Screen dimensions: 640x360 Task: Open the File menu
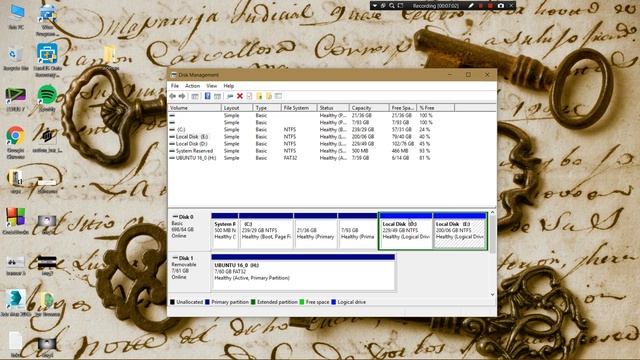[175, 86]
